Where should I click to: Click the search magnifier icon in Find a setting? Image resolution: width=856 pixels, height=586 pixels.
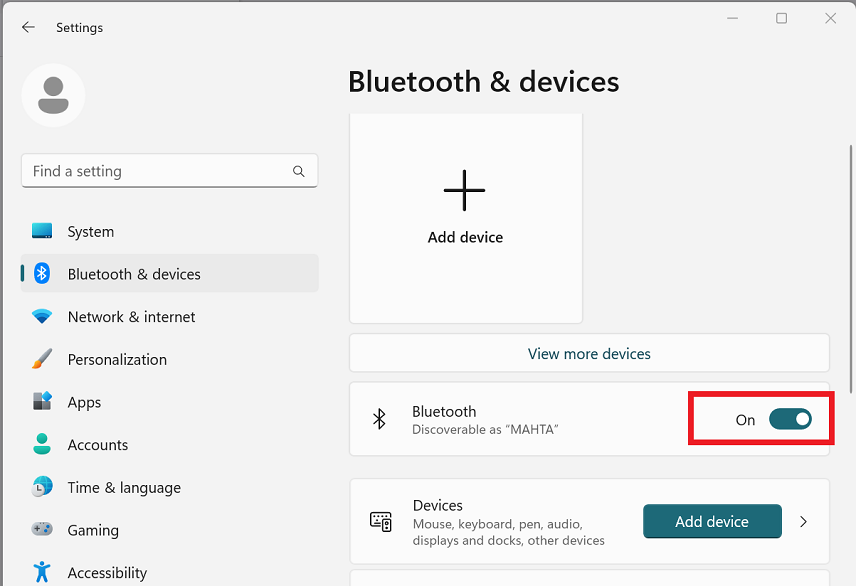point(299,171)
